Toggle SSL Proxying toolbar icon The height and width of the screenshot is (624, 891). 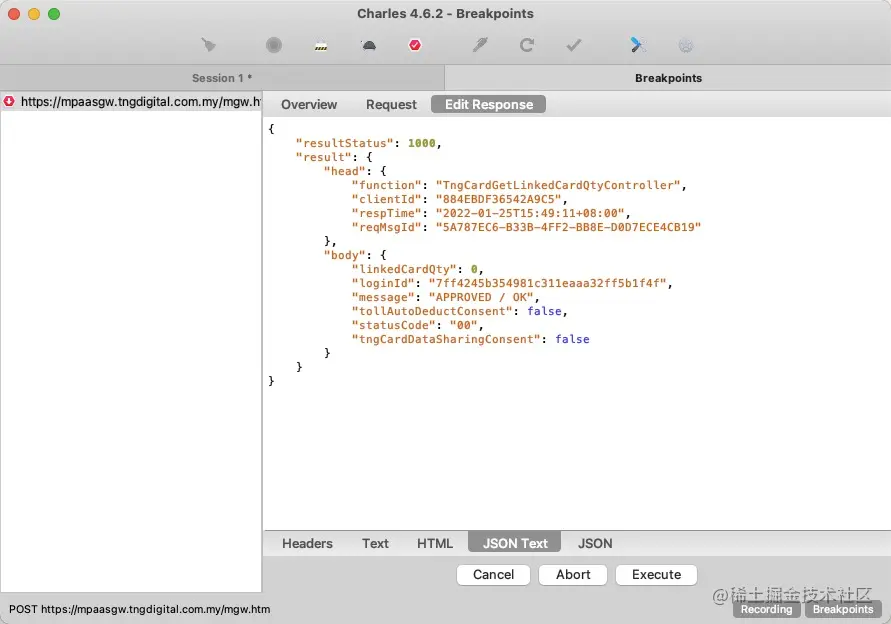click(x=321, y=45)
